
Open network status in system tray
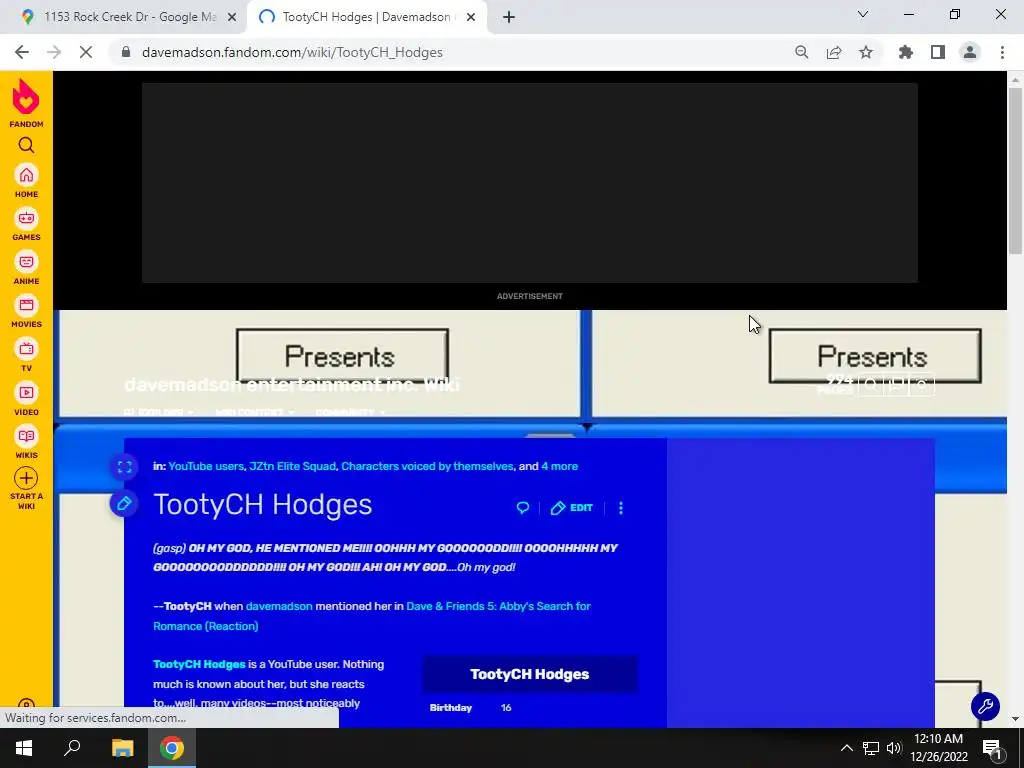[x=871, y=748]
